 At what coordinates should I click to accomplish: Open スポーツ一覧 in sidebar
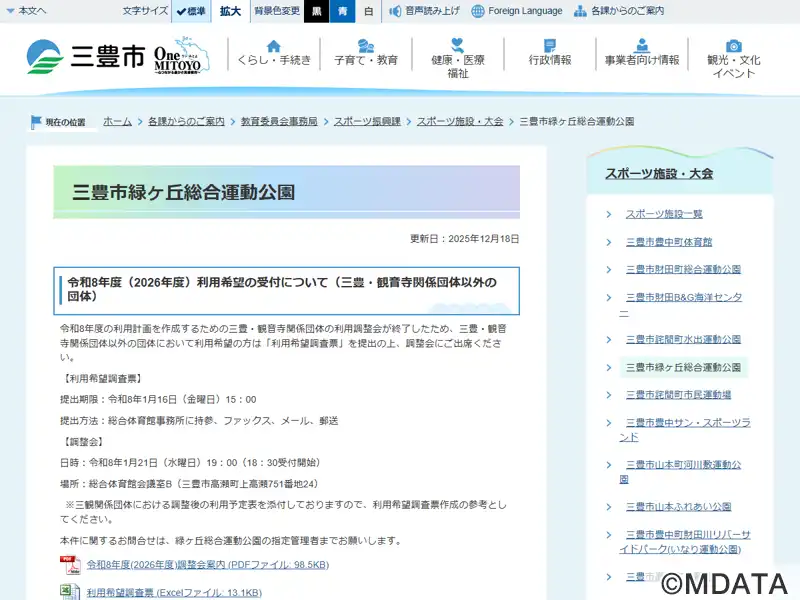click(x=664, y=214)
